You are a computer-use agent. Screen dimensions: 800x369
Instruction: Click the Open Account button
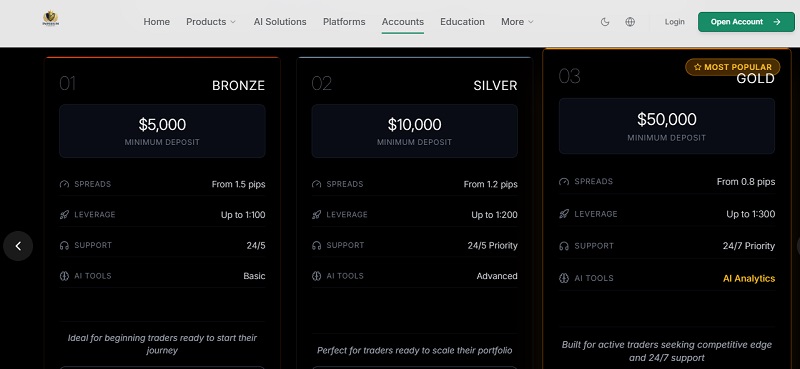click(746, 22)
